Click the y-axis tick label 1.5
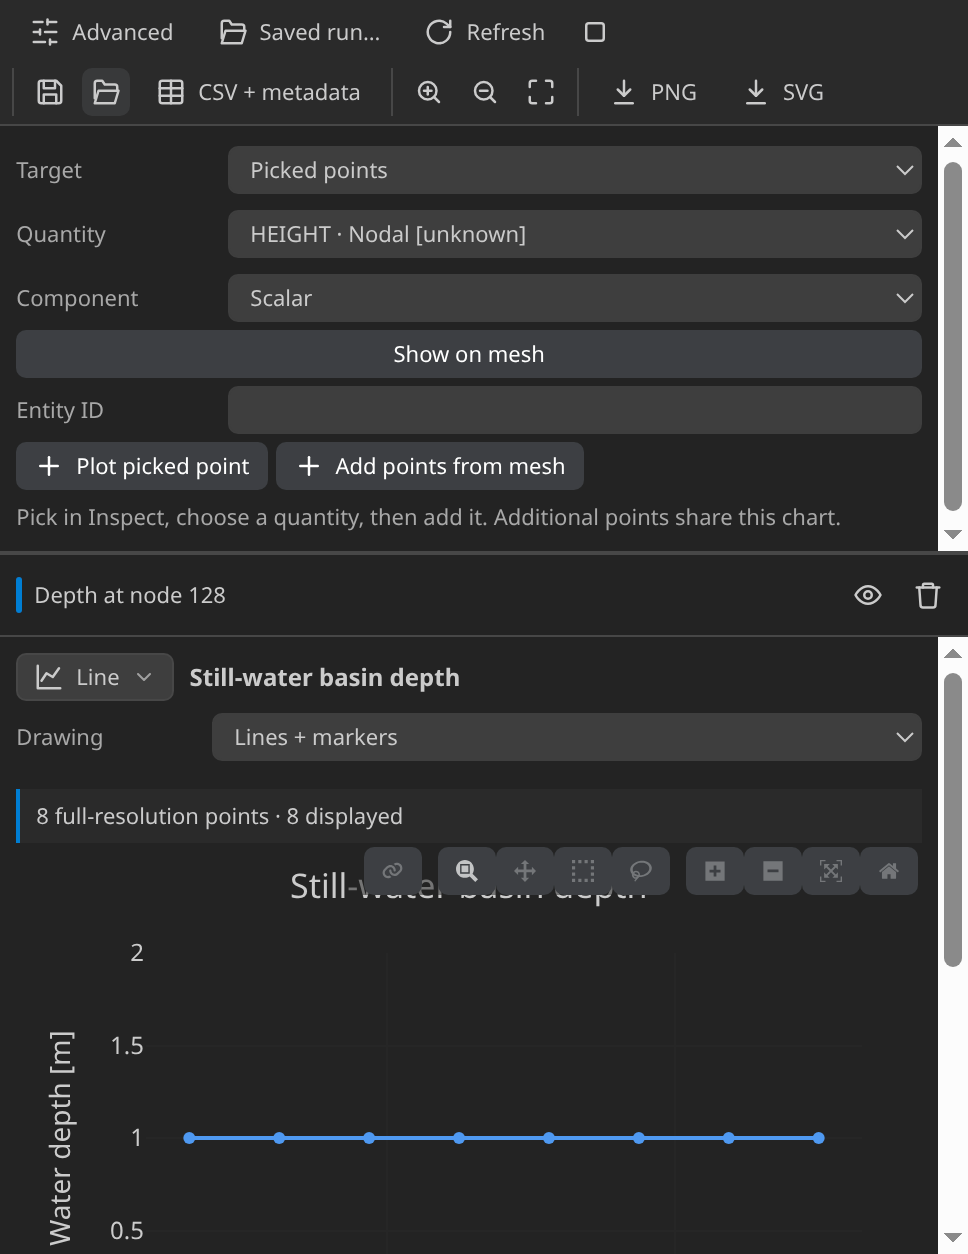This screenshot has width=968, height=1254. pyautogui.click(x=127, y=1046)
